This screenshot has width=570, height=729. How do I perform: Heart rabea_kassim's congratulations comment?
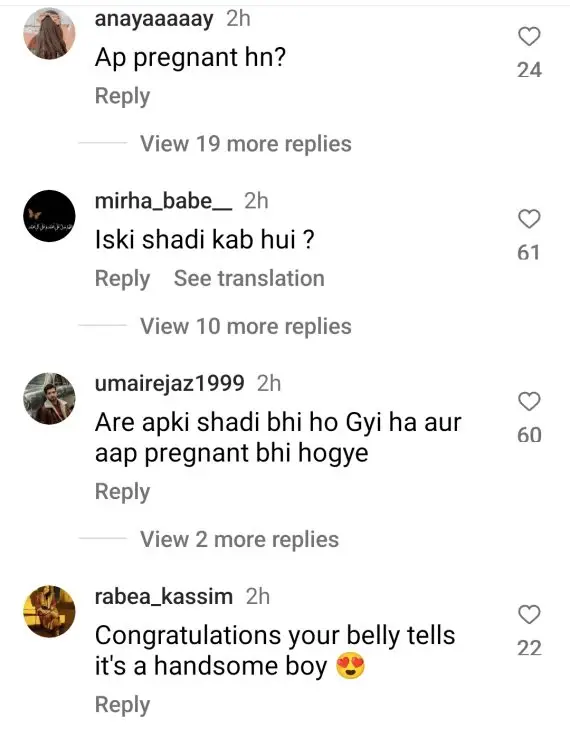click(x=529, y=615)
